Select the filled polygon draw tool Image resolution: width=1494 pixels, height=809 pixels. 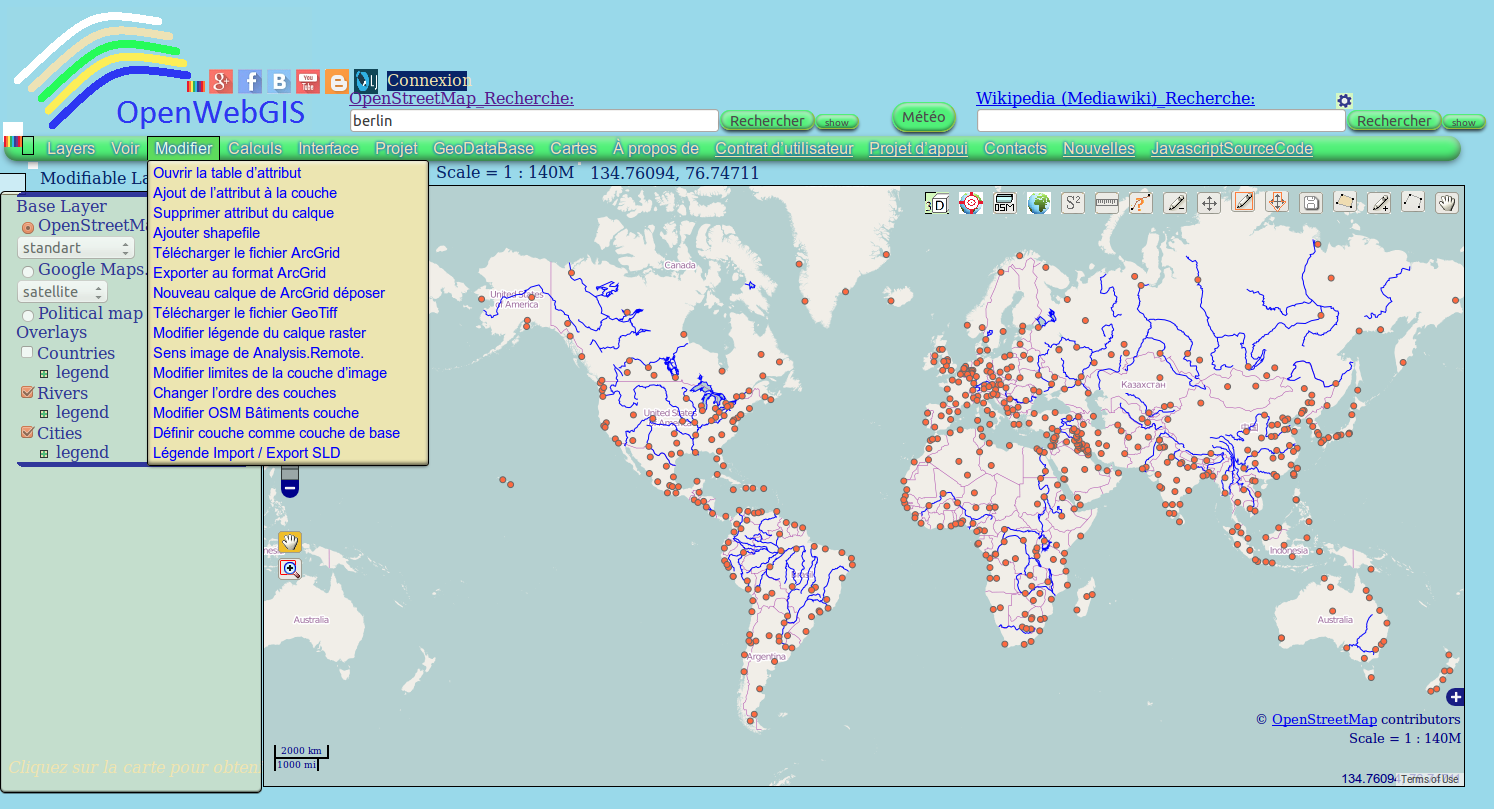pyautogui.click(x=1345, y=203)
